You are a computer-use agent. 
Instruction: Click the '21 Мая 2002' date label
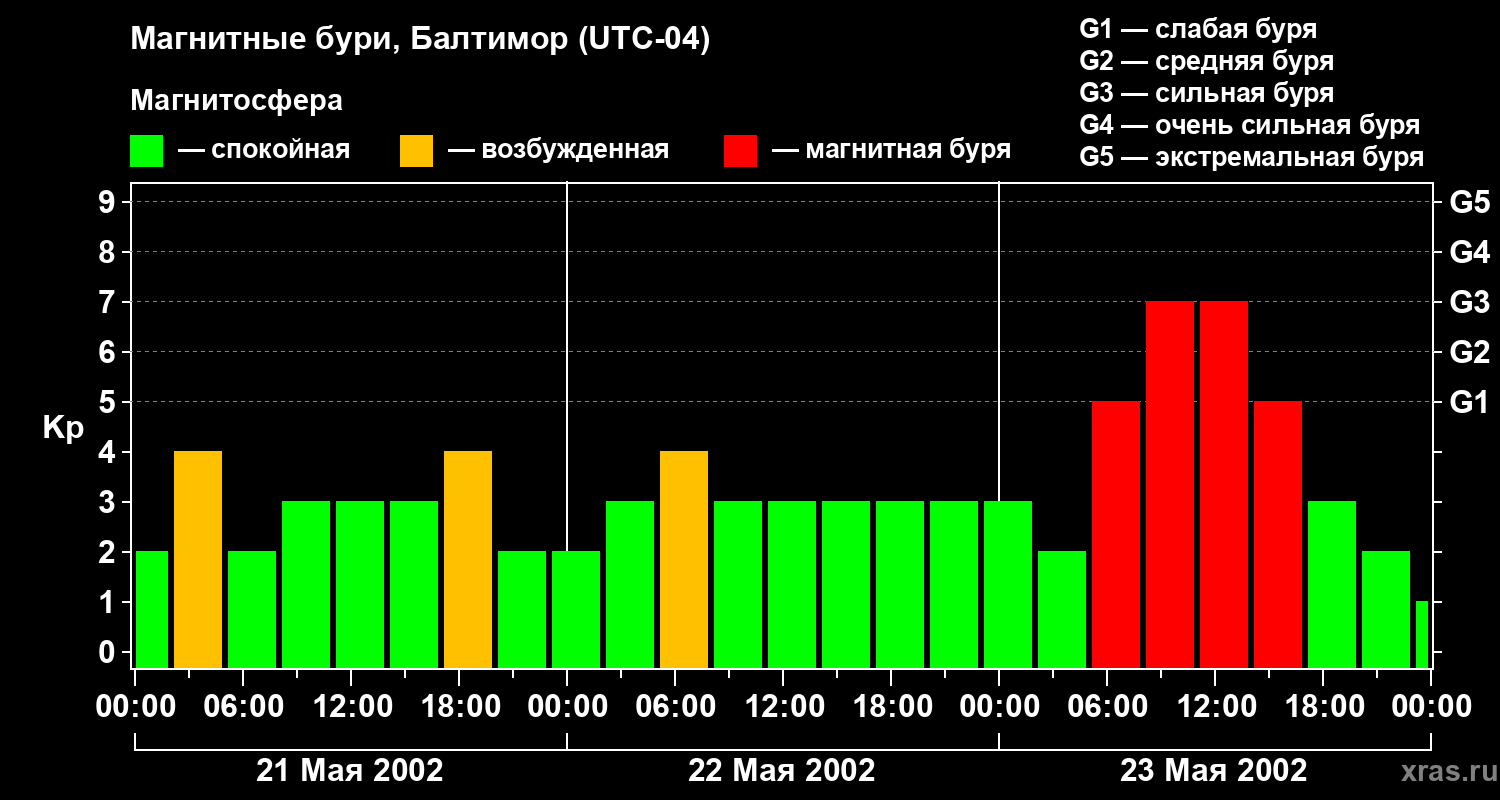[x=350, y=770]
